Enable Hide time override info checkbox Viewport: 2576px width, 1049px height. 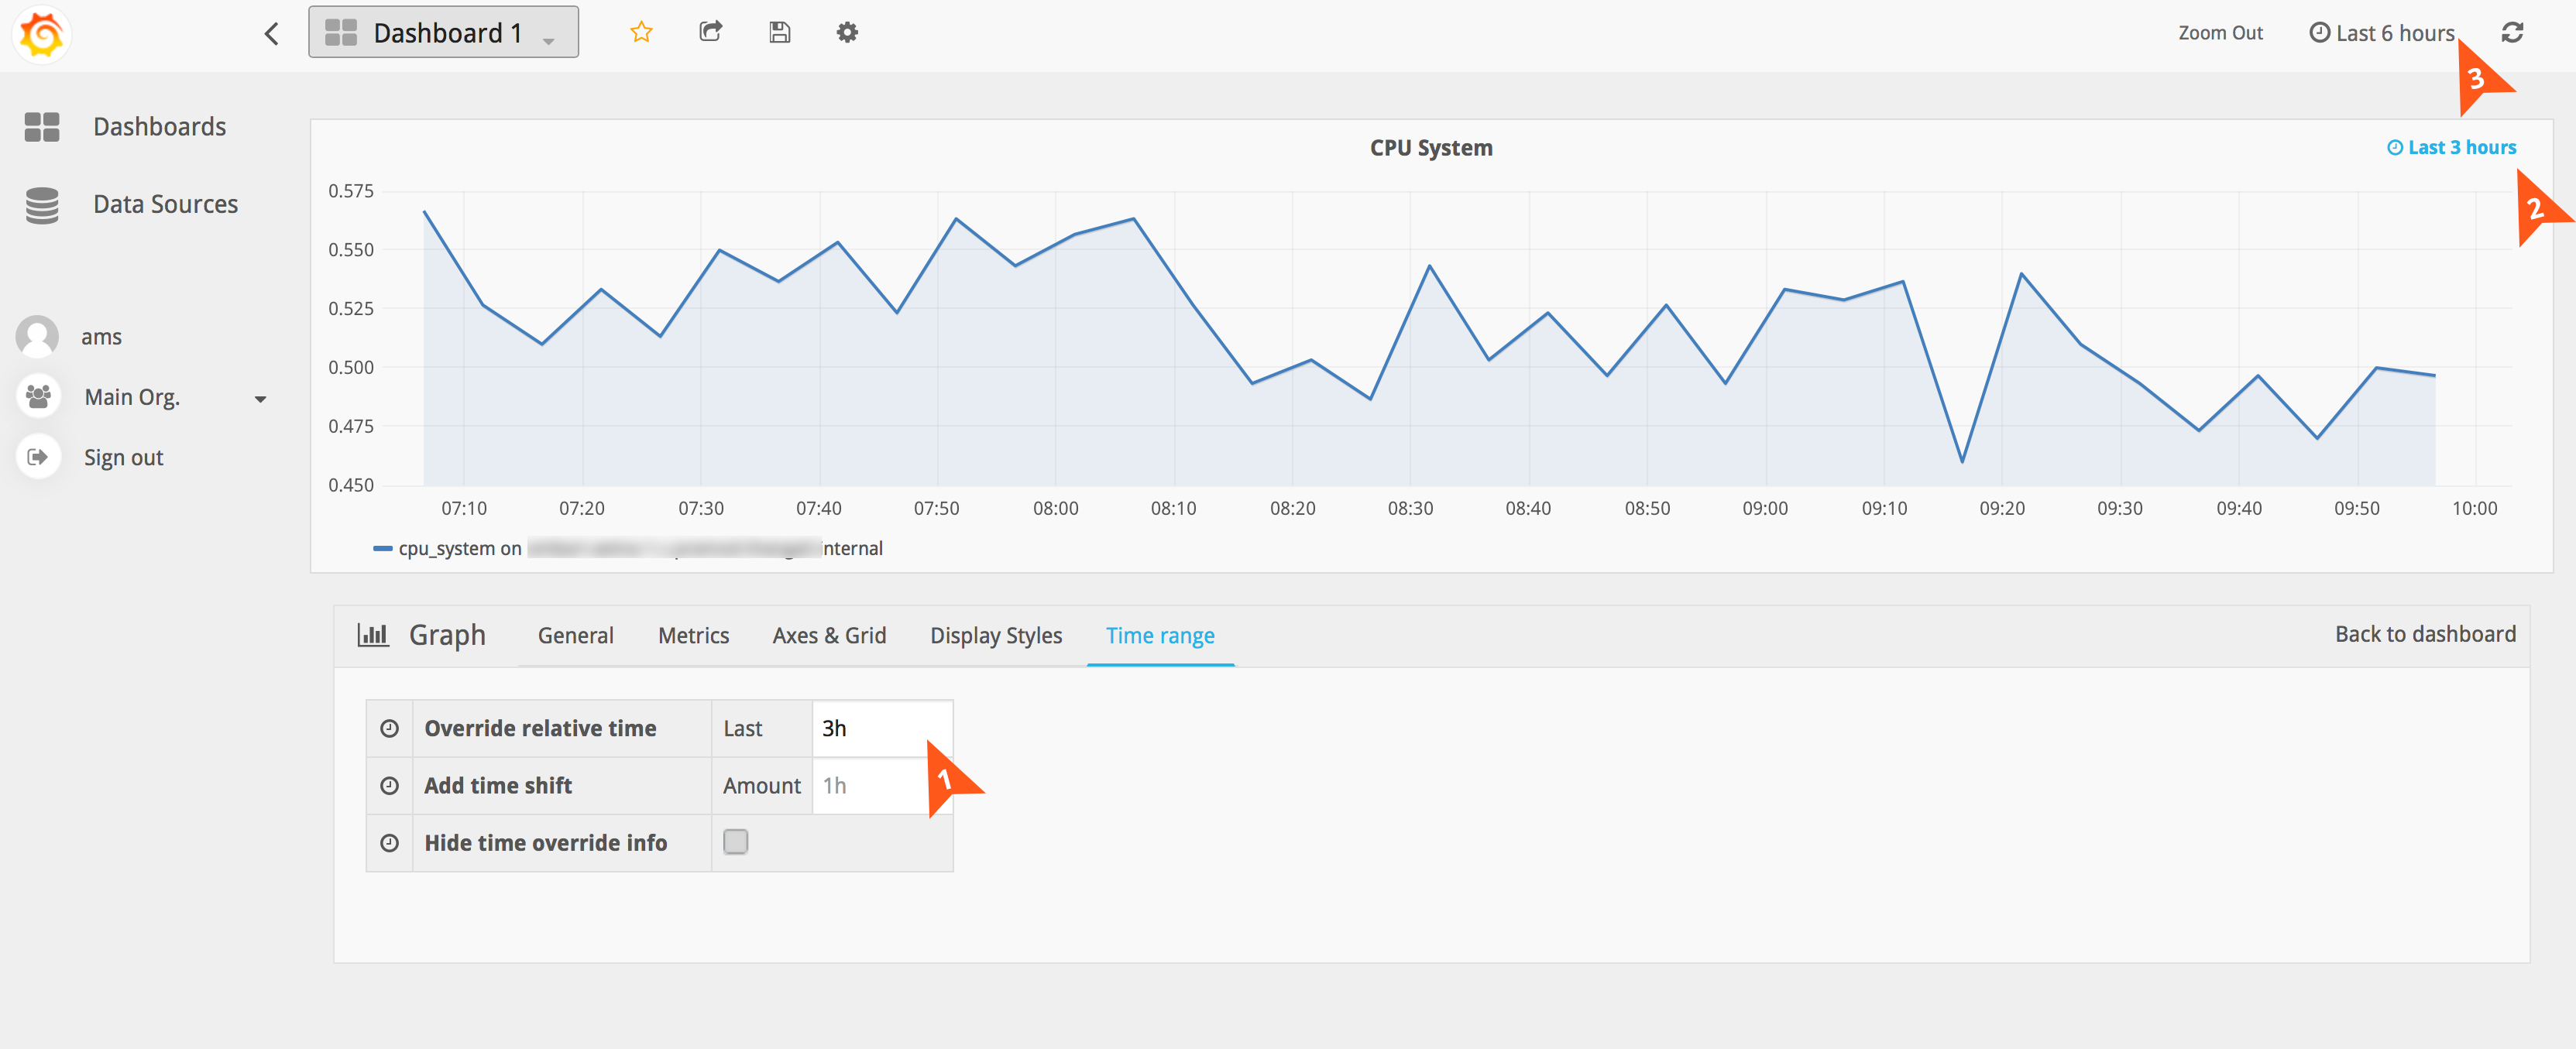[735, 842]
